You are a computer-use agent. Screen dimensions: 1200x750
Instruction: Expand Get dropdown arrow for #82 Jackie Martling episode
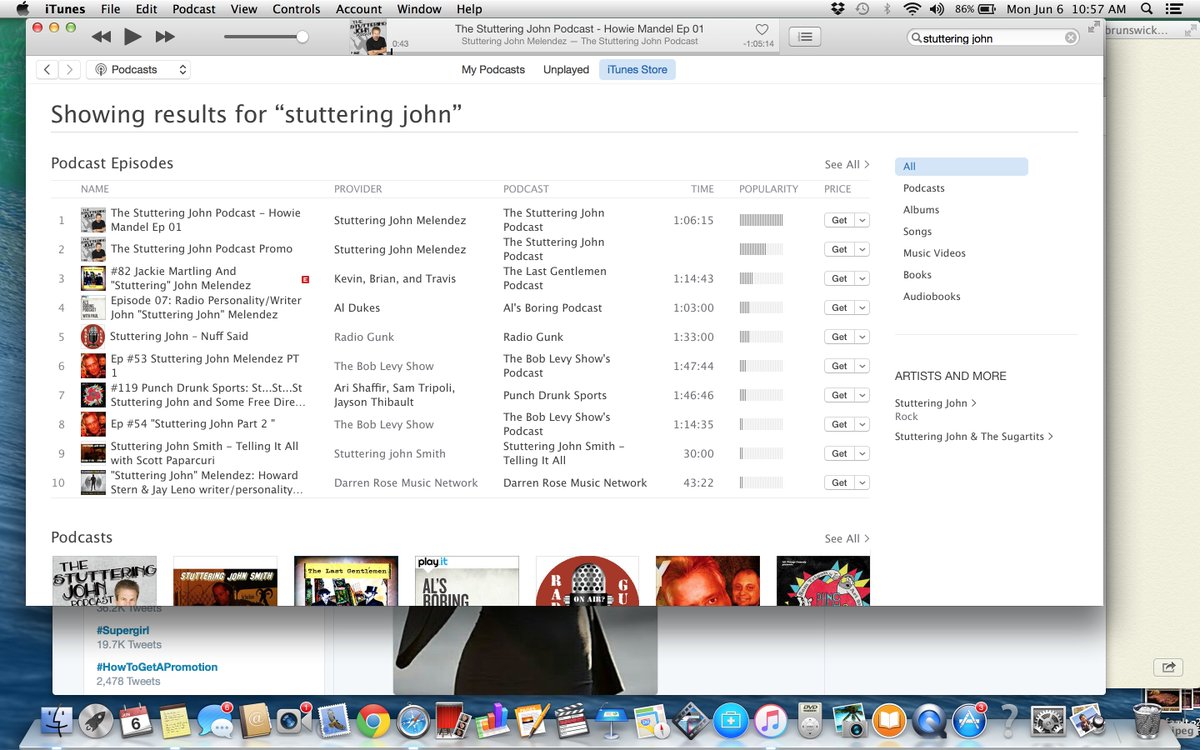point(862,278)
